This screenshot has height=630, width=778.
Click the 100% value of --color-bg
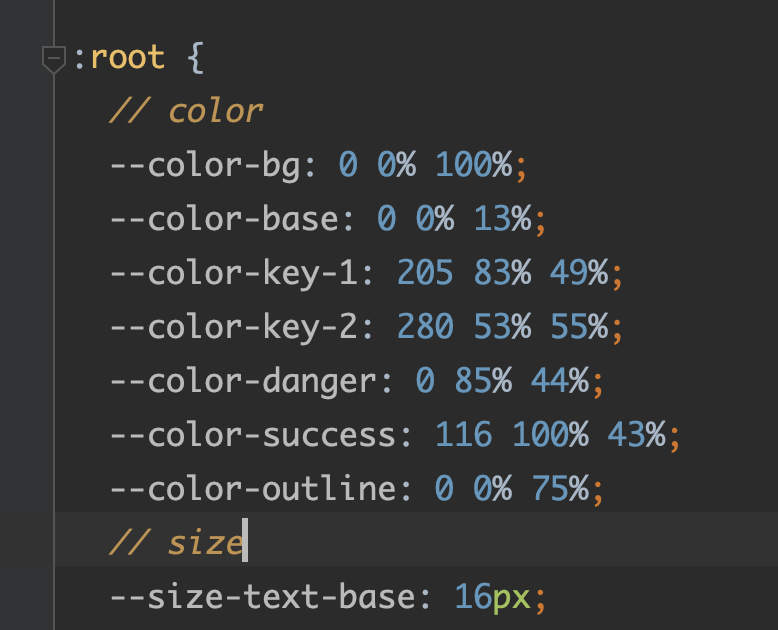click(x=474, y=165)
